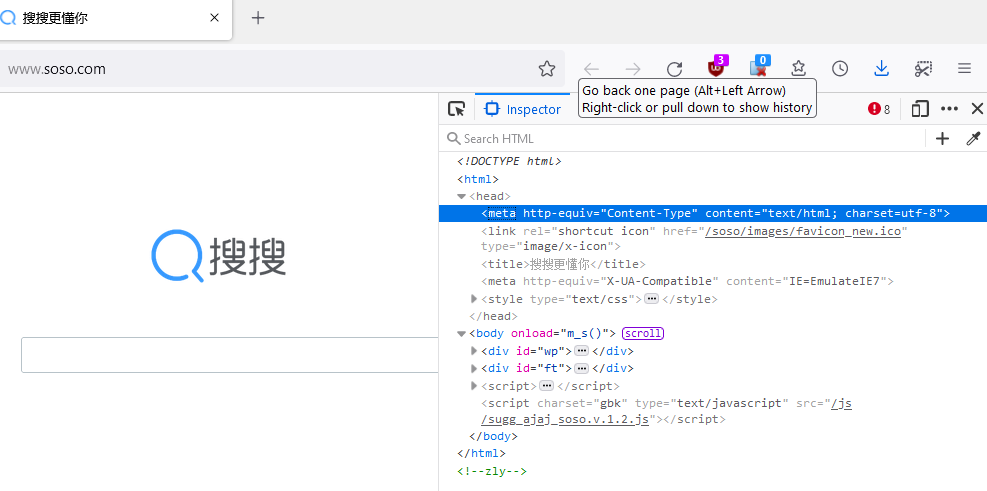The width and height of the screenshot is (987, 491).
Task: Select the zly comment node
Action: 492,471
